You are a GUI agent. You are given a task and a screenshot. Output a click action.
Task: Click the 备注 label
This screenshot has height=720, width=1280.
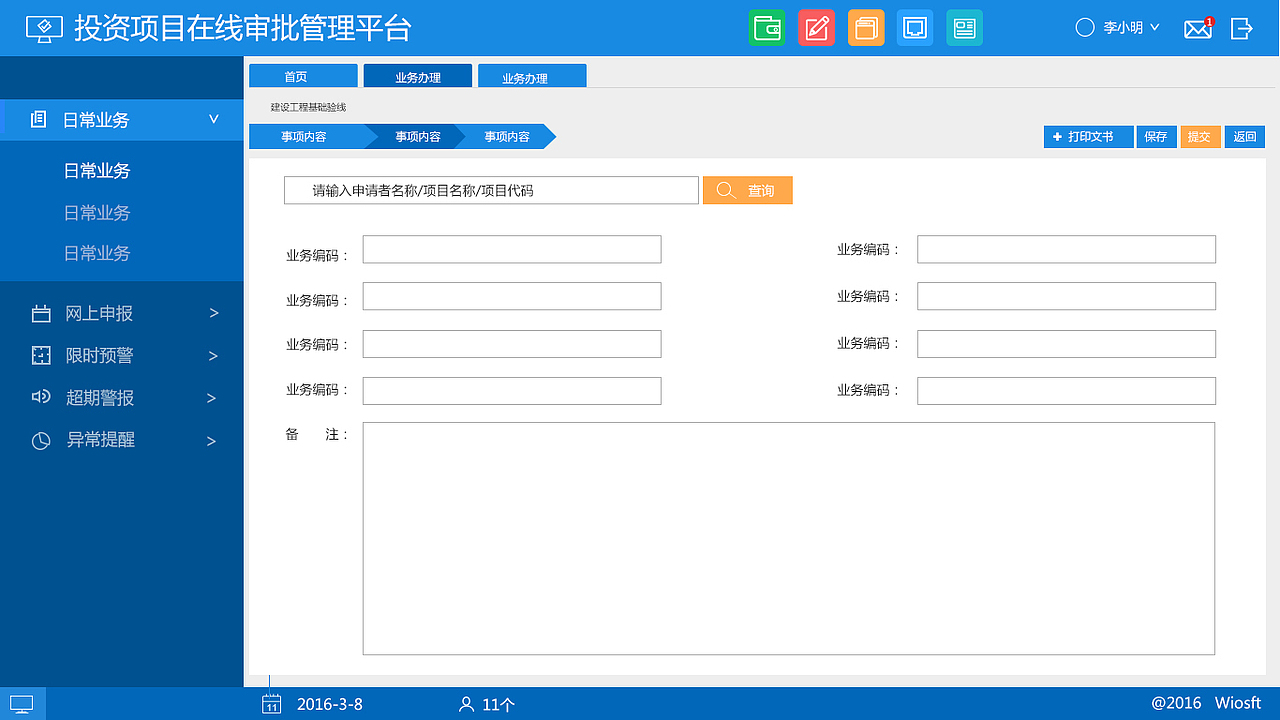(x=316, y=435)
